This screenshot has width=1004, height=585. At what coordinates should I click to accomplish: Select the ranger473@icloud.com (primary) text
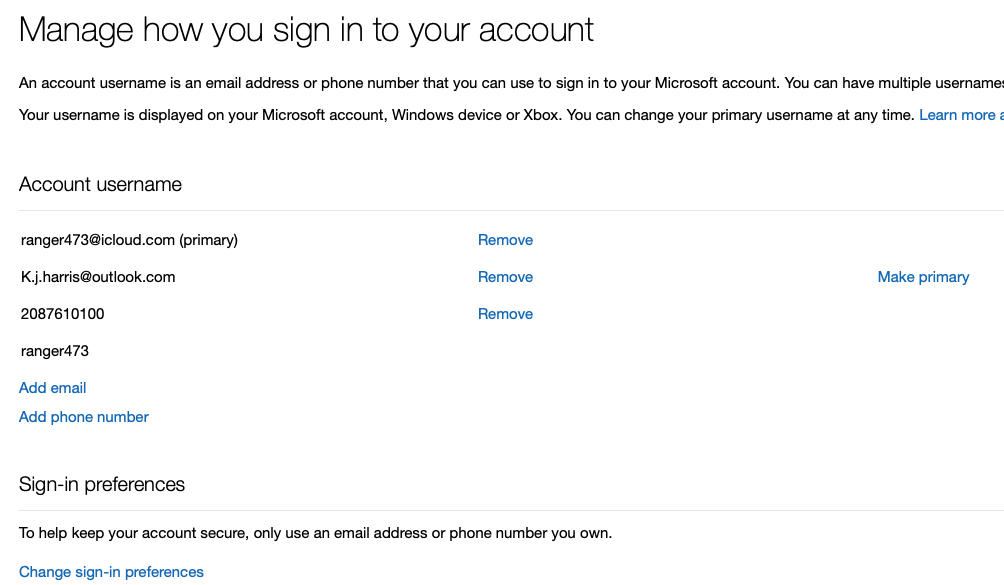129,240
